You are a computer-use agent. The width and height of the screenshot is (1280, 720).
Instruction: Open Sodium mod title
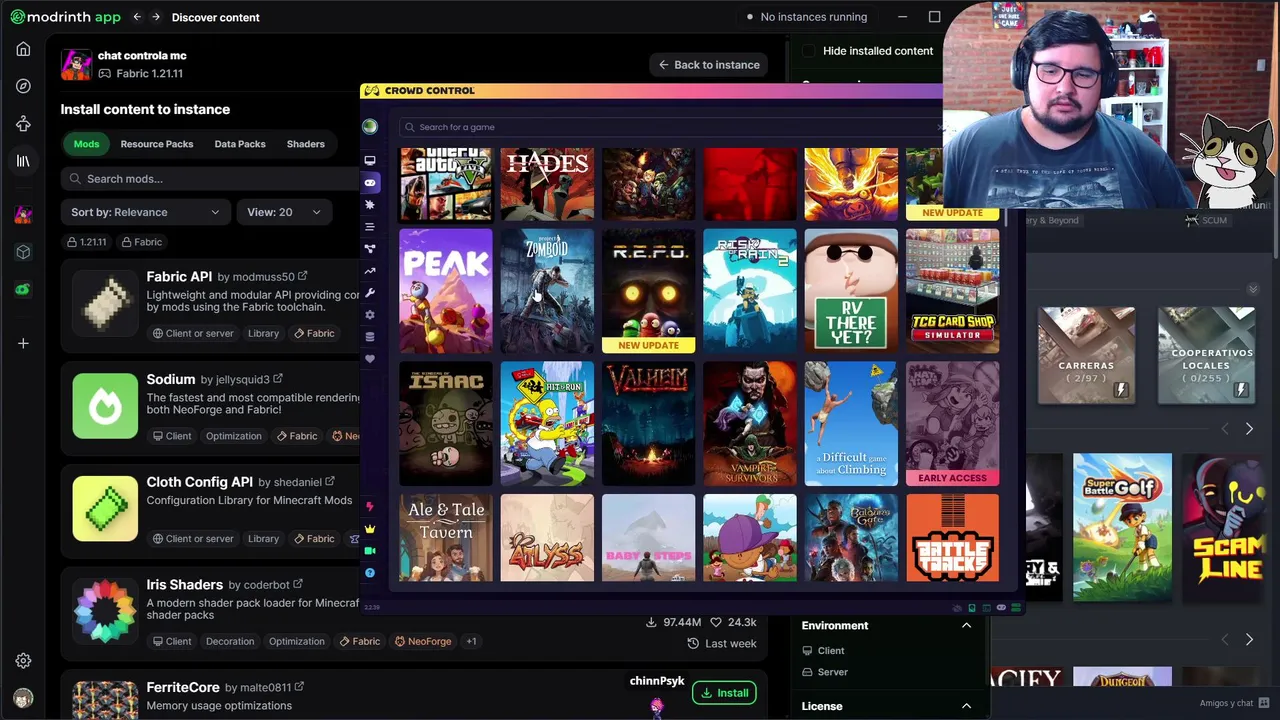(x=171, y=379)
